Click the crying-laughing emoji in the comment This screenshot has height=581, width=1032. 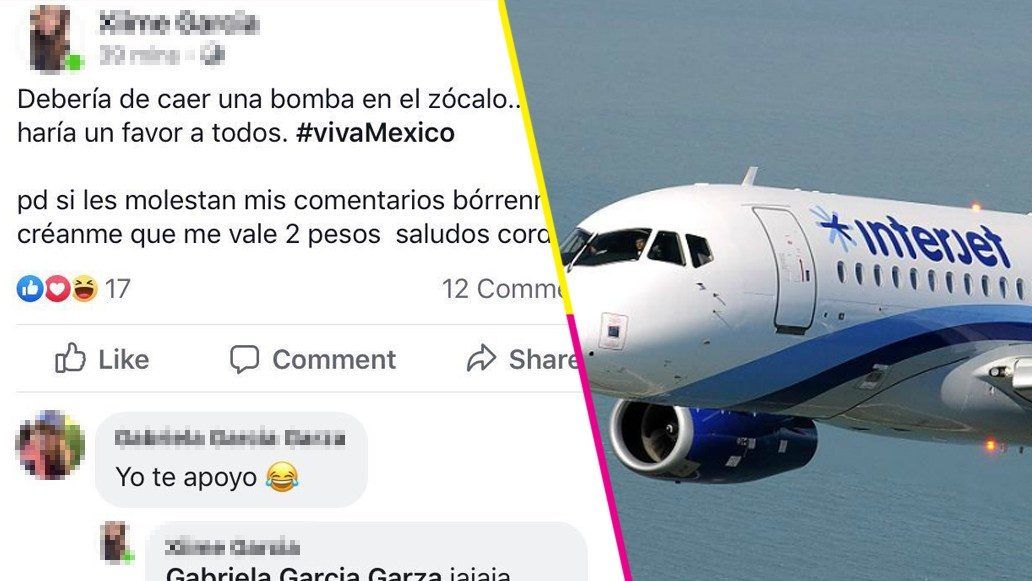[x=282, y=477]
